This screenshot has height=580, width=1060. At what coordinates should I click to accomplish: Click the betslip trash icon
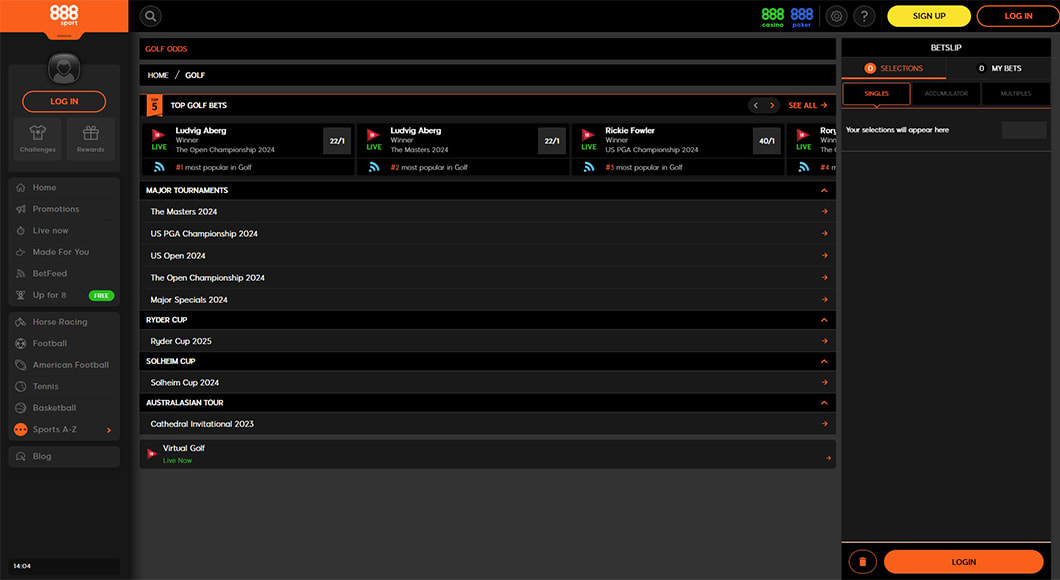[863, 562]
